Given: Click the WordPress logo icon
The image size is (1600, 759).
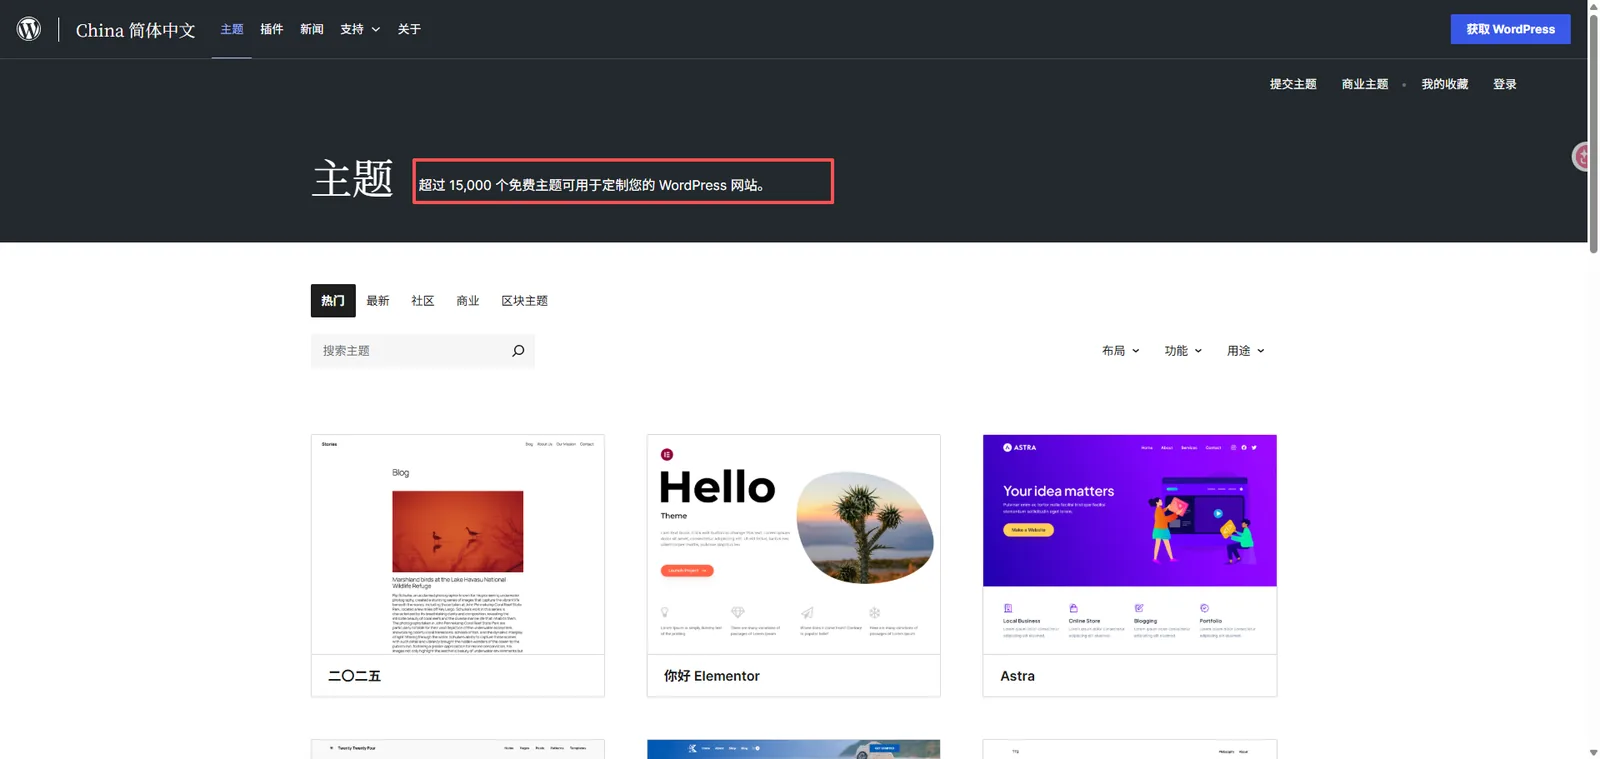Looking at the screenshot, I should (29, 29).
